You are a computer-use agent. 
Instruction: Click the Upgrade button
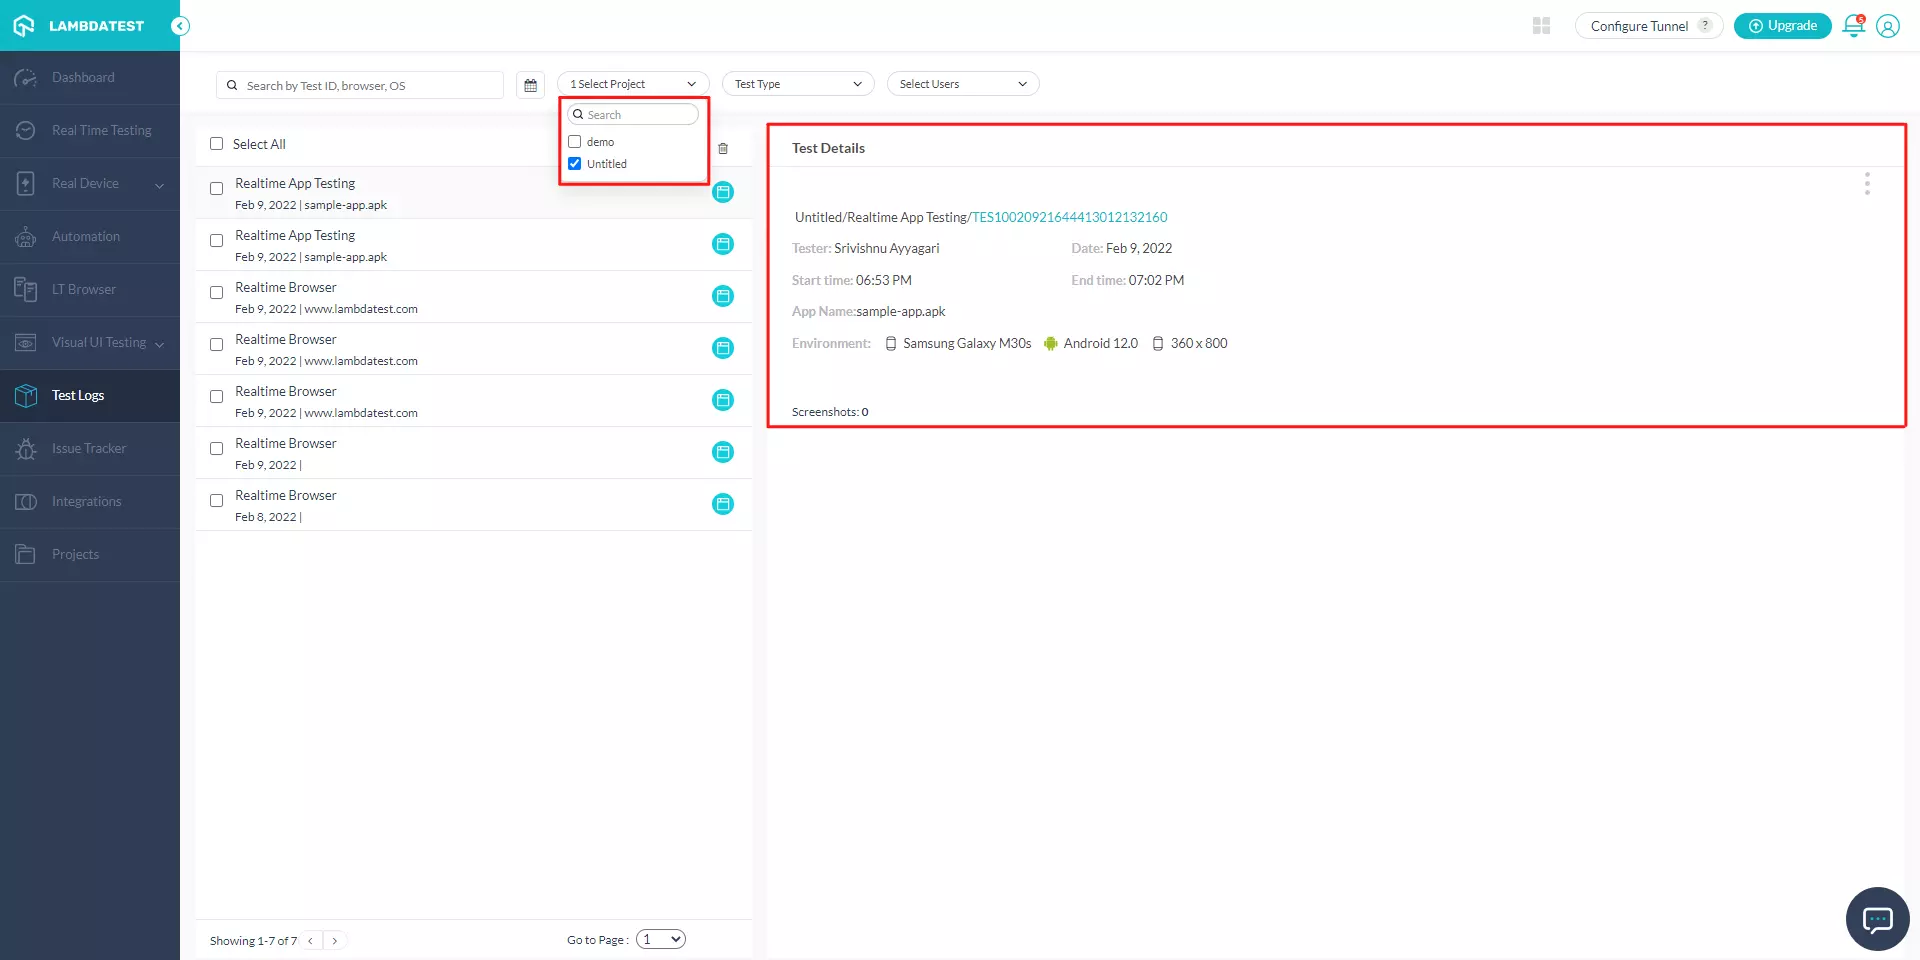coord(1782,26)
